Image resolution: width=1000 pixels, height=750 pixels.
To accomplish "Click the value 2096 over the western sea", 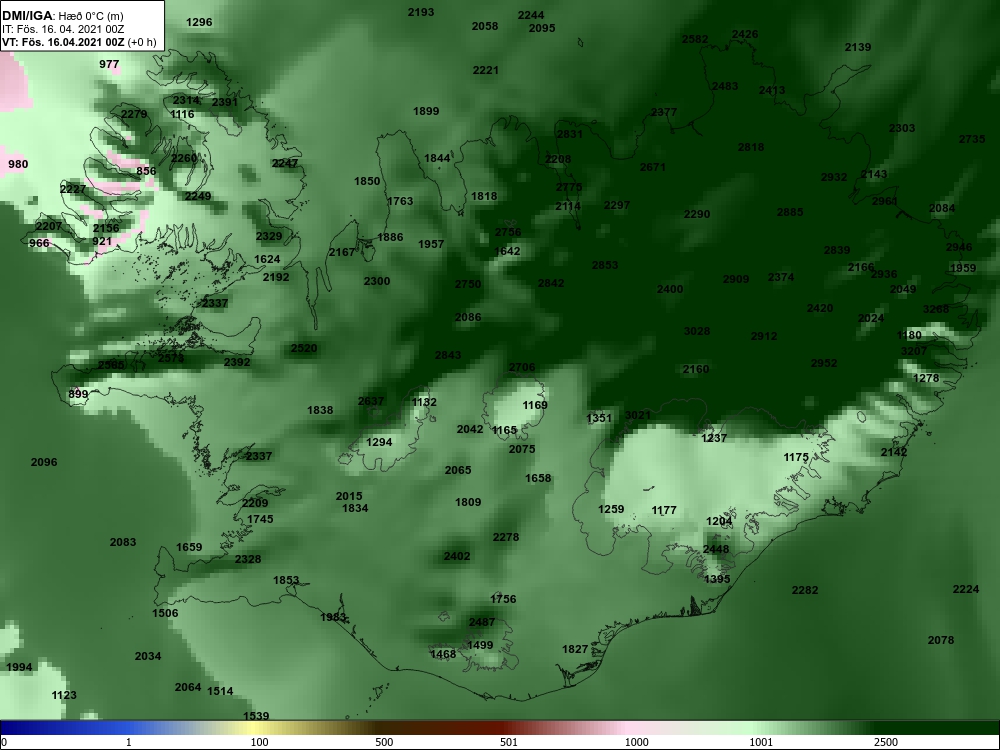I will click(44, 462).
